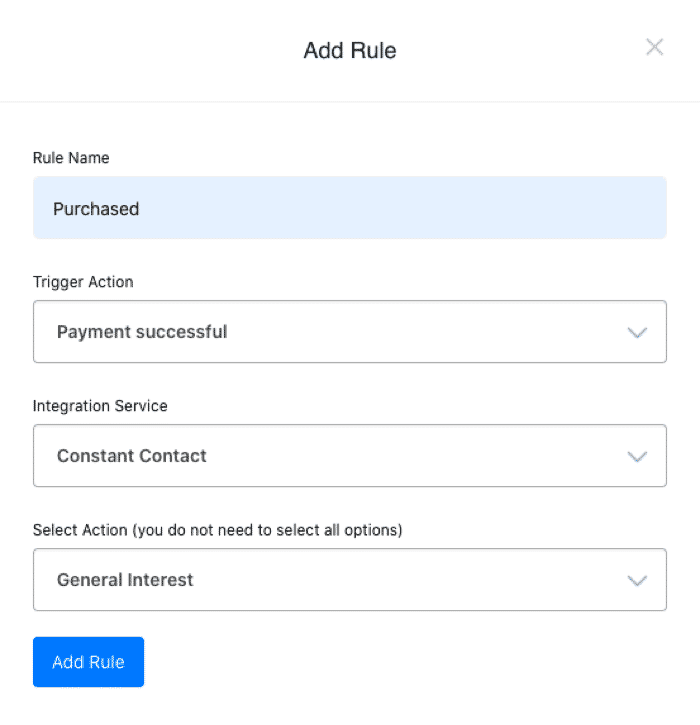Open the Select Action dropdown
This screenshot has height=725, width=700.
tap(350, 580)
